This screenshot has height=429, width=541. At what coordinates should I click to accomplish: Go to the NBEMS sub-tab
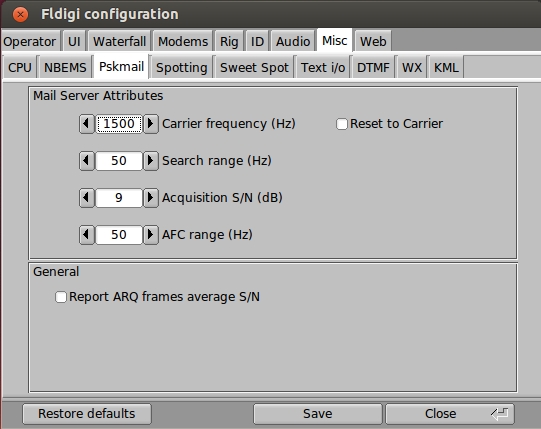click(65, 68)
